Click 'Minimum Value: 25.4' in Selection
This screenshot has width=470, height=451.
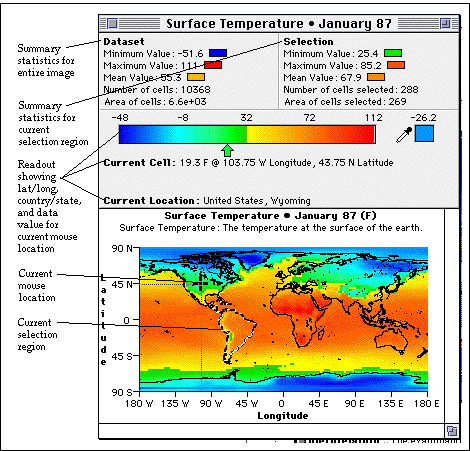click(331, 54)
